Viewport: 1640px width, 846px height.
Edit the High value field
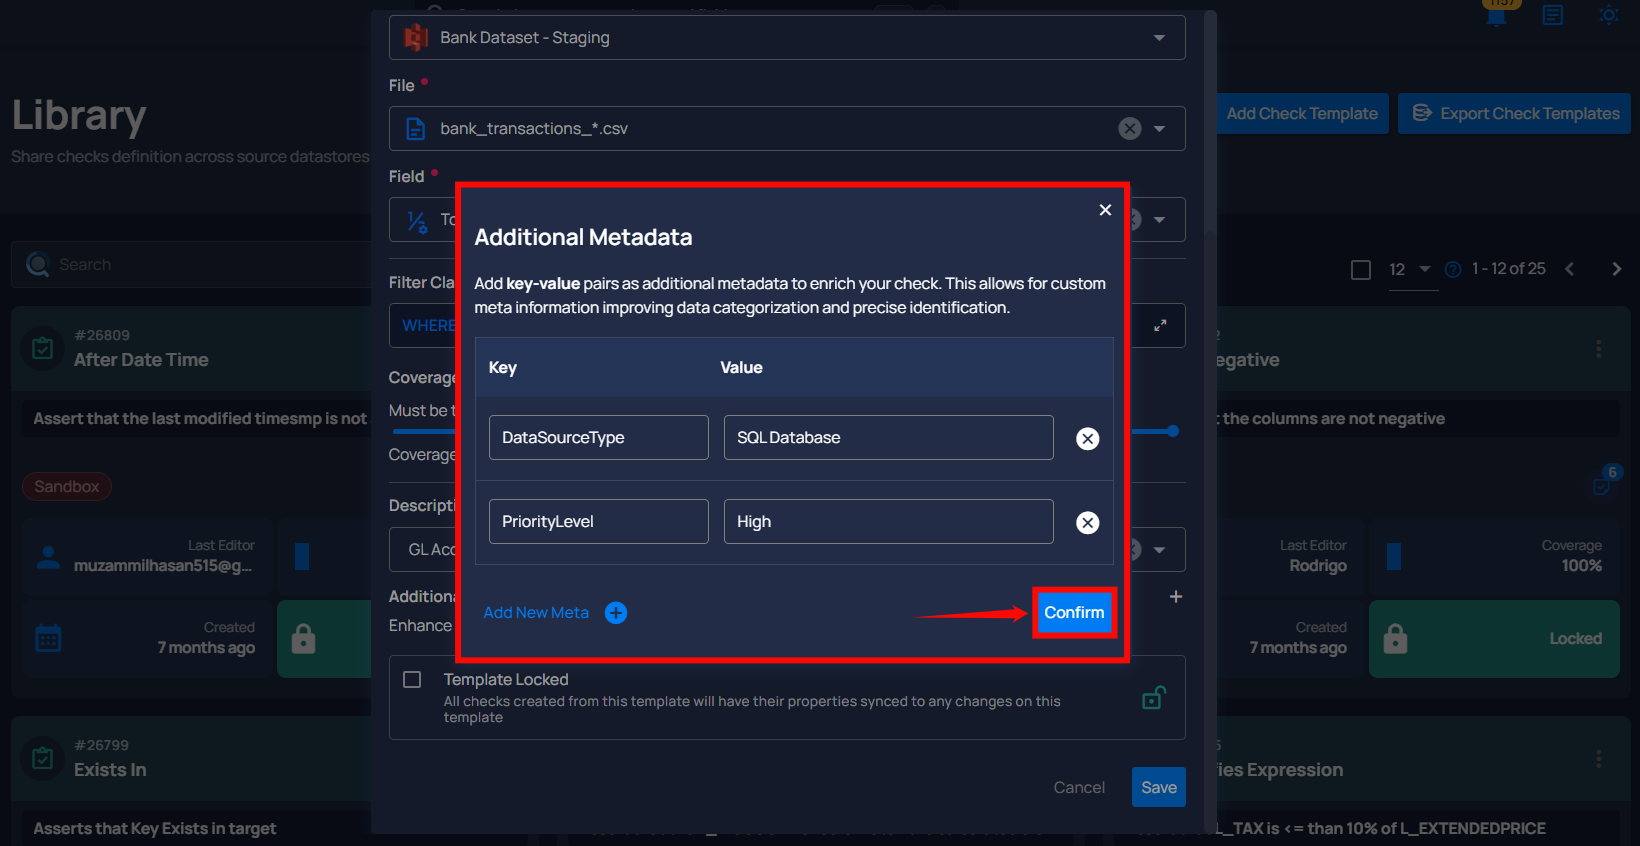click(888, 521)
